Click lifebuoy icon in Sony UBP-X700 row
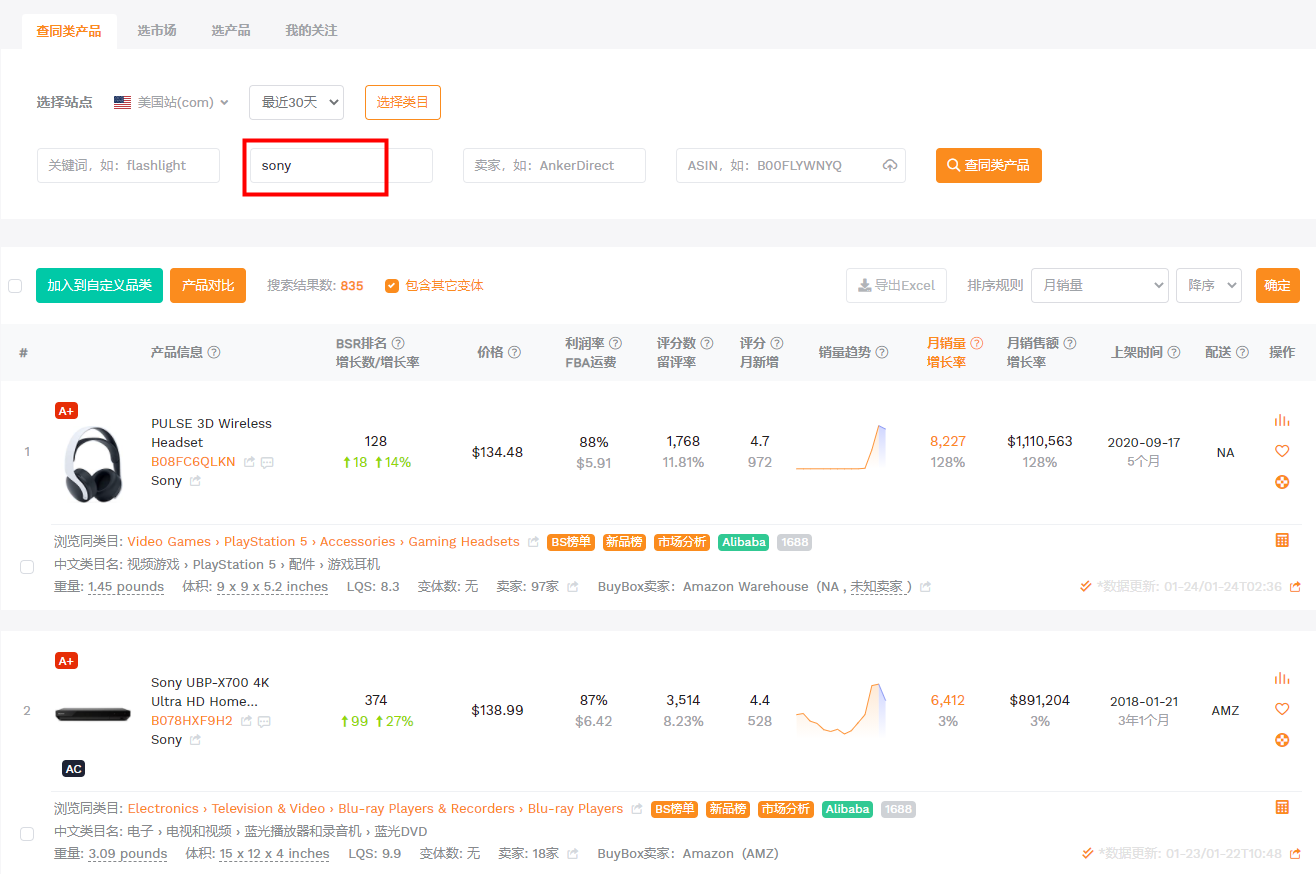Screen dimensions: 1316x874 (1282, 740)
